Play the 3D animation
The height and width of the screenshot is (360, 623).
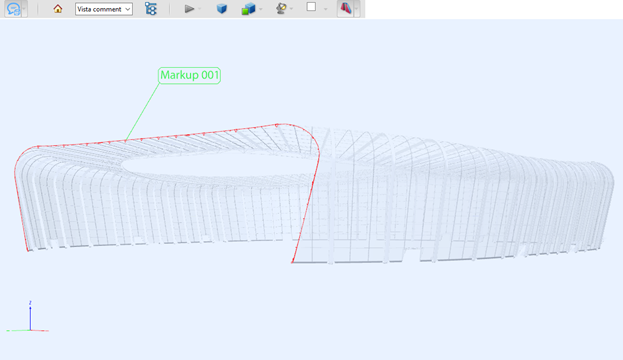point(189,9)
